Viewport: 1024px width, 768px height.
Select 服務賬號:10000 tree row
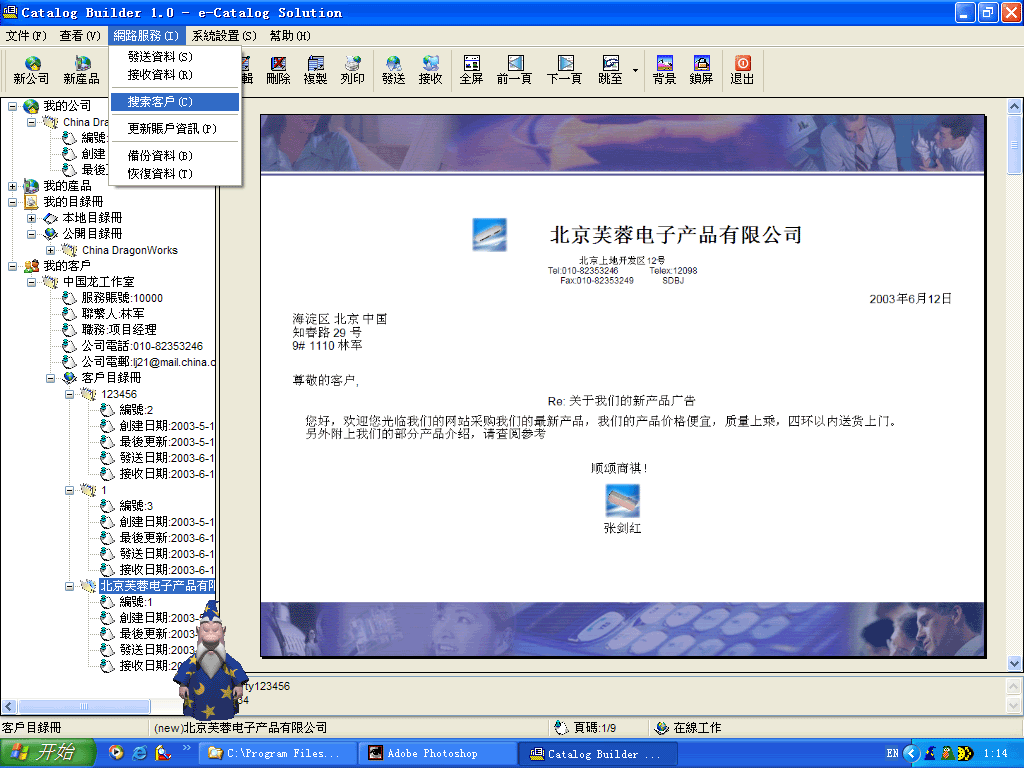[122, 298]
